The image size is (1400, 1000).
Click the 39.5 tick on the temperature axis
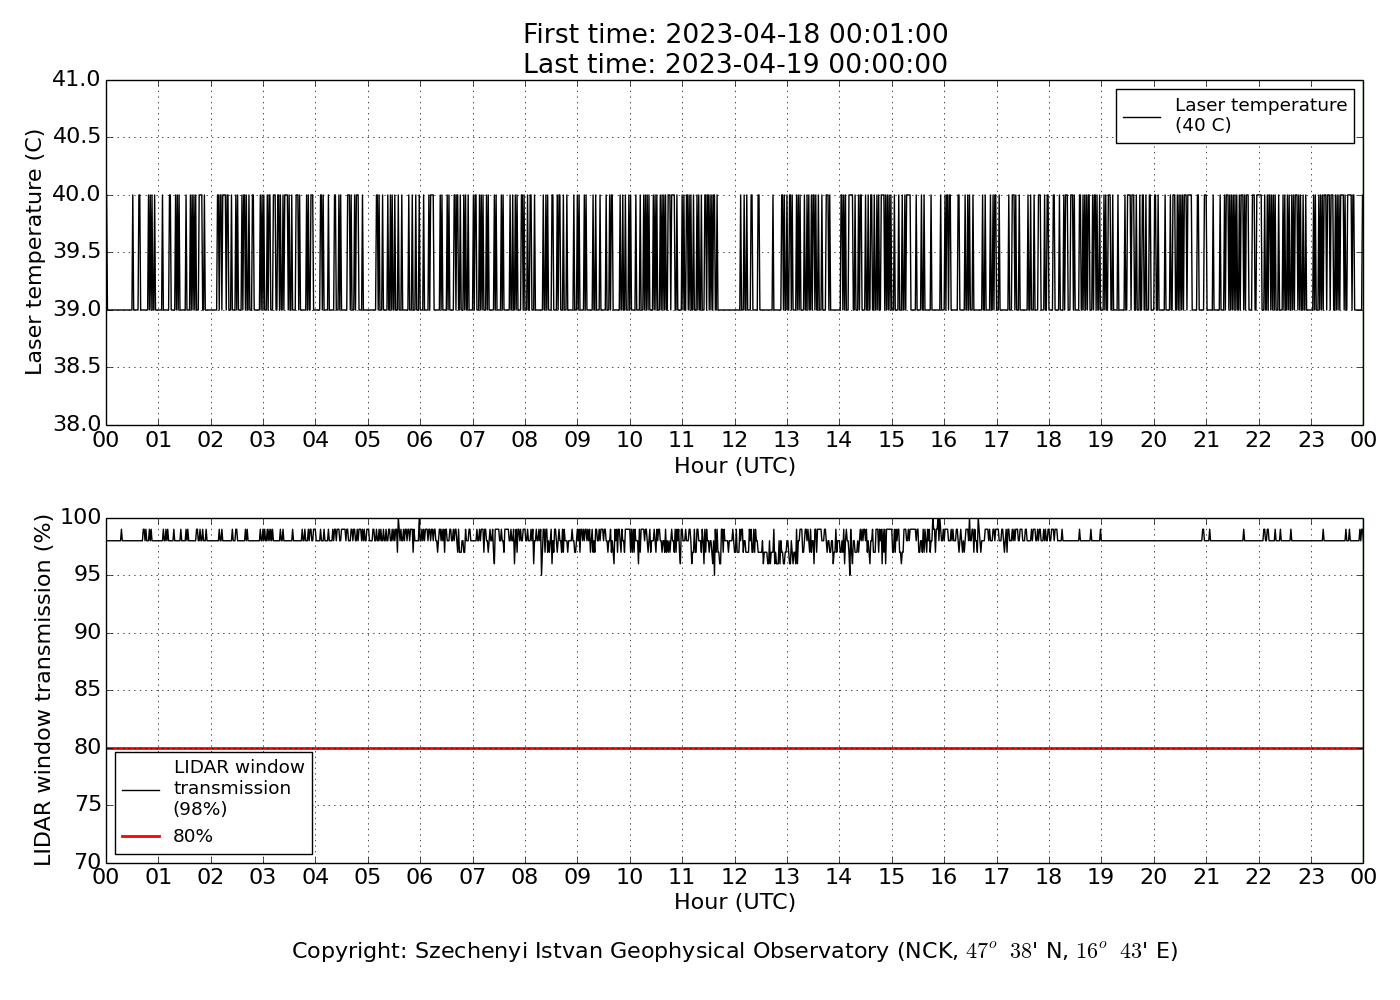(x=77, y=252)
